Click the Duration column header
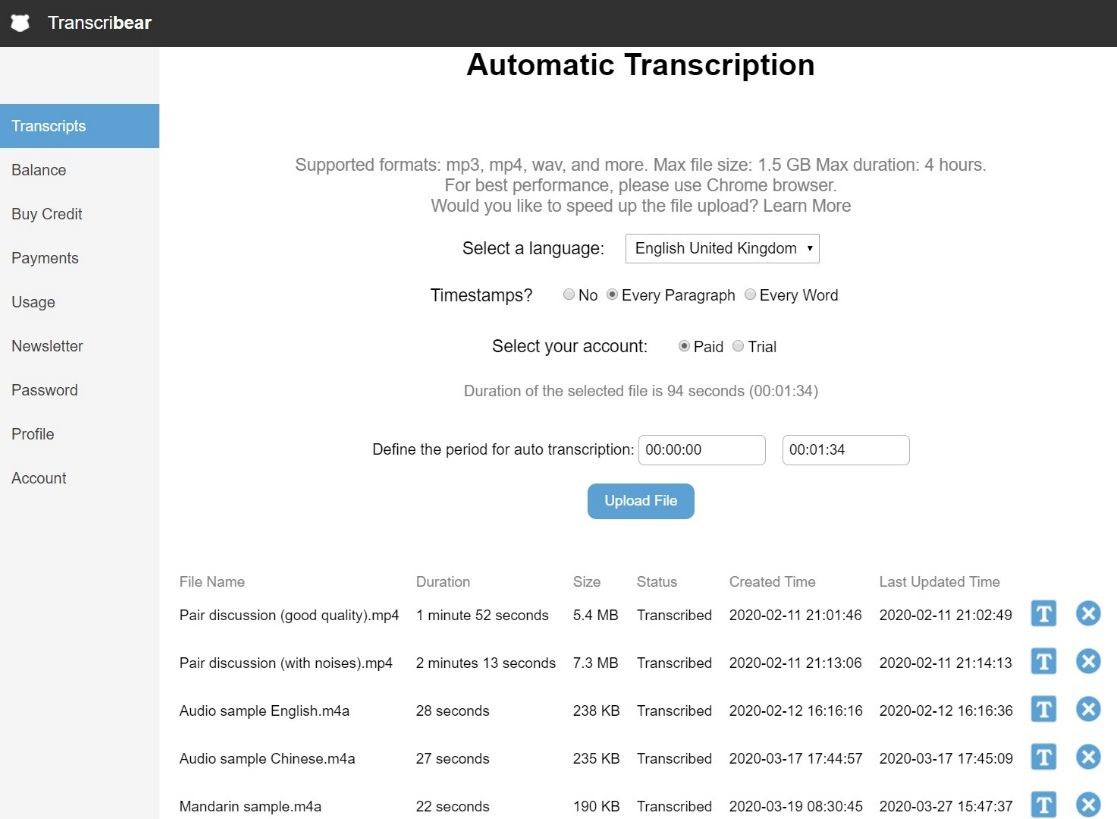1117x819 pixels. pyautogui.click(x=442, y=582)
